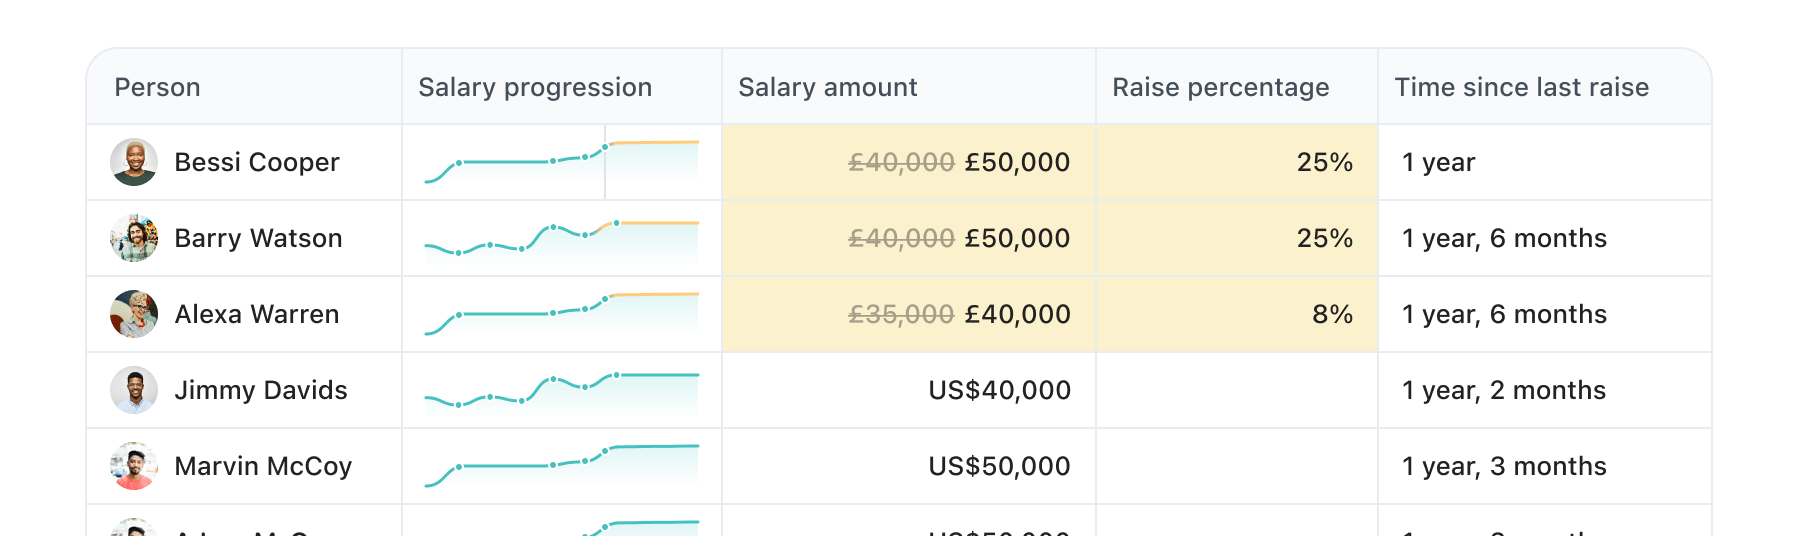Sort by the Person column header
The height and width of the screenshot is (536, 1798).
pos(157,88)
